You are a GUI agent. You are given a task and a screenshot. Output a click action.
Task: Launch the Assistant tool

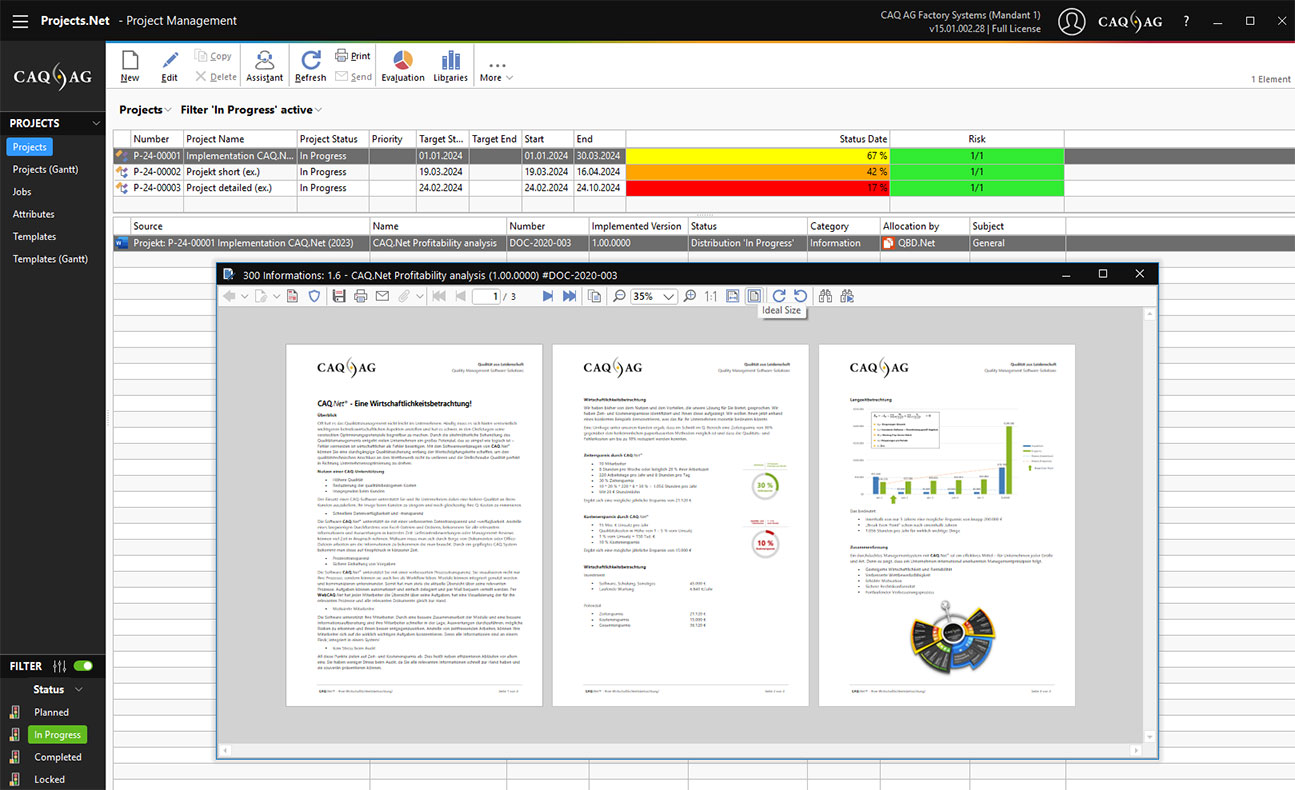pos(264,64)
